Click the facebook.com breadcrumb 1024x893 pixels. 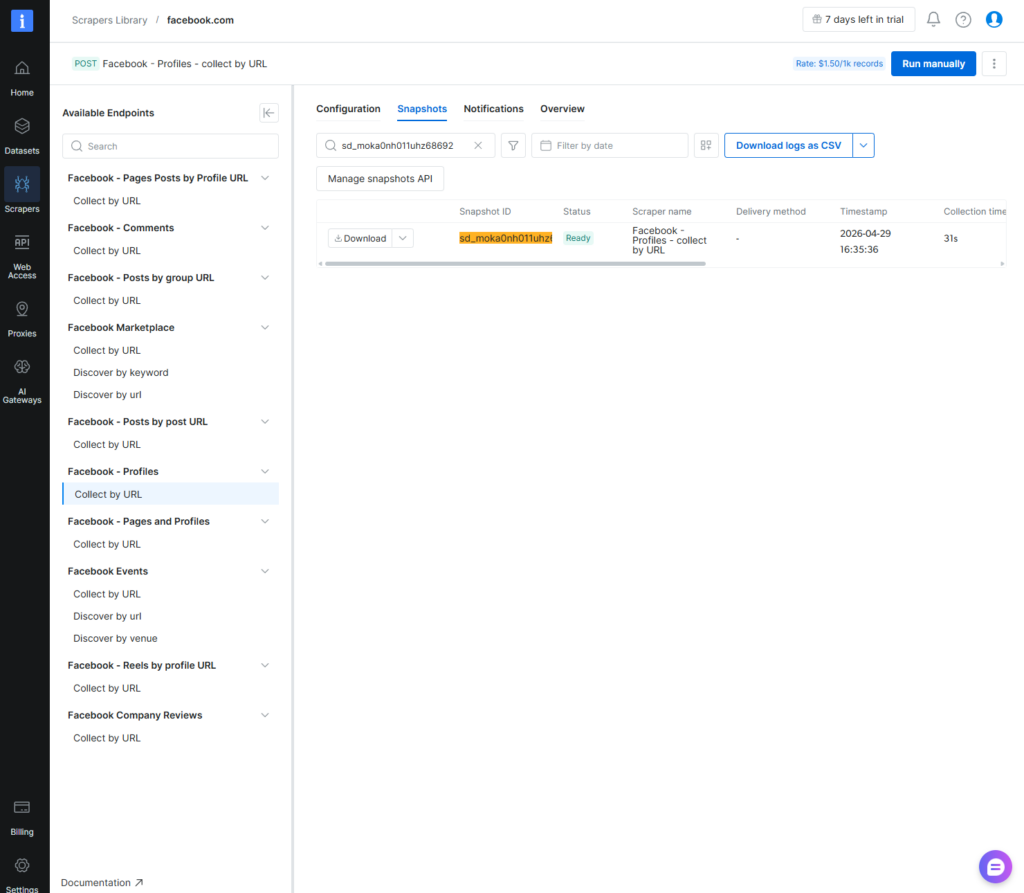(200, 20)
